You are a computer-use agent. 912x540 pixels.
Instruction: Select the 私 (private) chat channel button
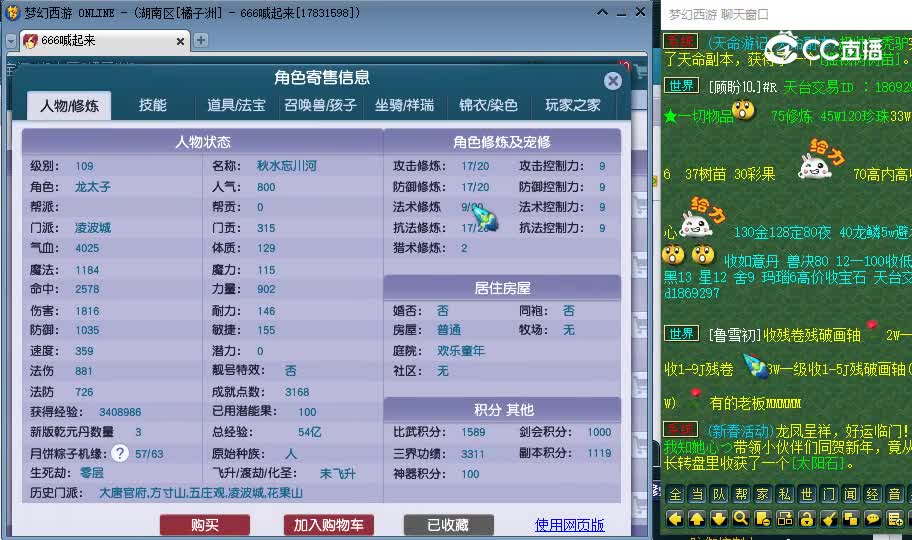coord(785,494)
